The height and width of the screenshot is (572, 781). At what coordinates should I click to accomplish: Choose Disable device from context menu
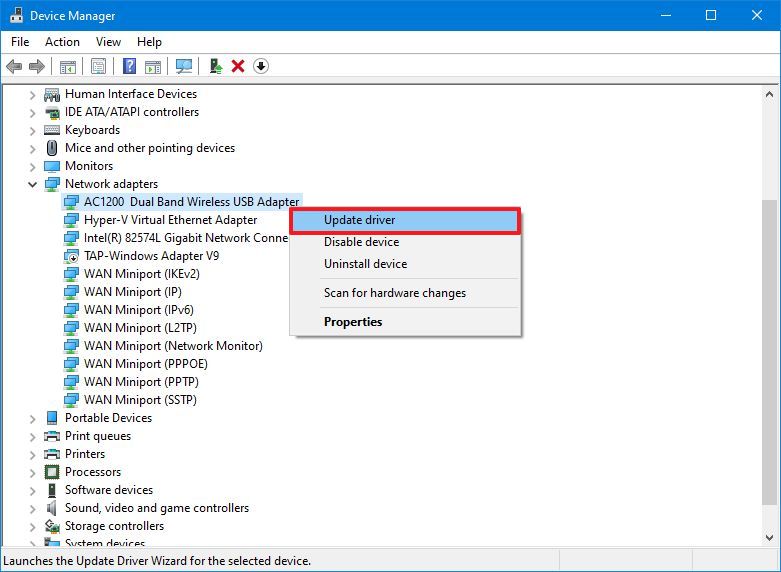pos(405,242)
